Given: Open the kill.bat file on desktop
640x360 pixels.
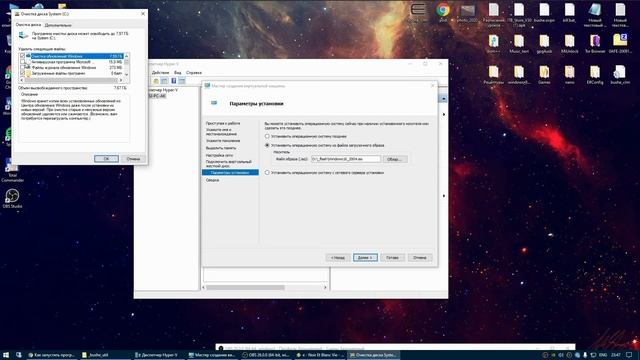Looking at the screenshot, I should pos(569,12).
